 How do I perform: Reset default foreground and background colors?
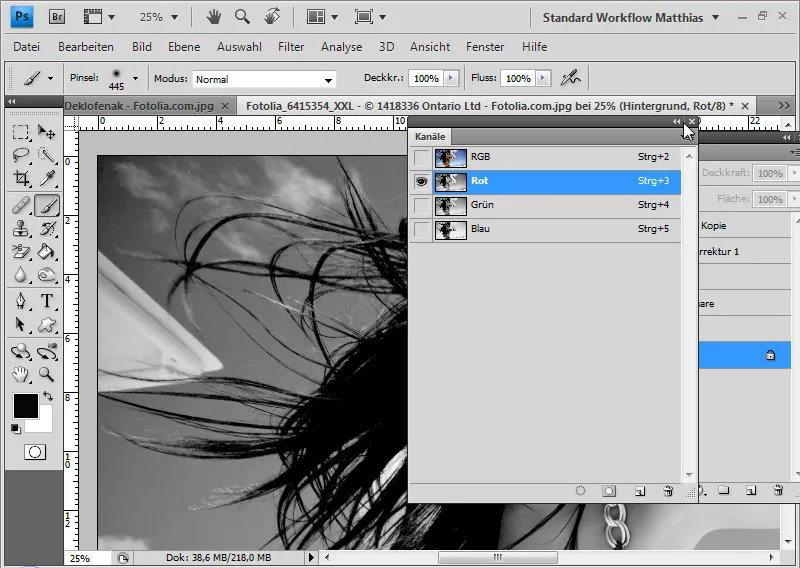tap(16, 429)
